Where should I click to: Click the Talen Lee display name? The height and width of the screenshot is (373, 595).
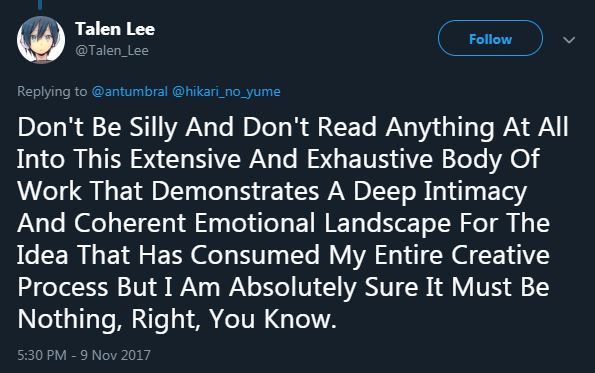(x=115, y=29)
